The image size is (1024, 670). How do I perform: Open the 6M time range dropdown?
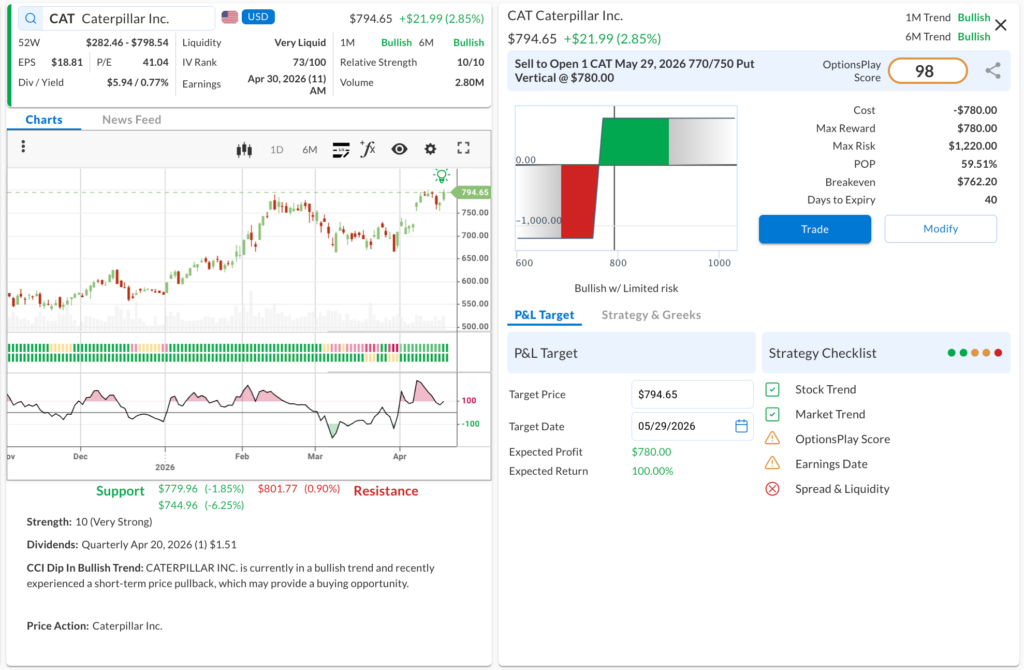tap(310, 150)
